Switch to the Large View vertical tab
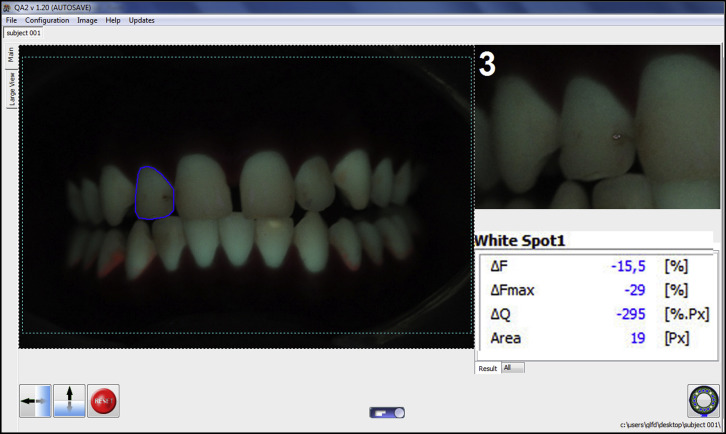Viewport: 726px width, 434px height. pyautogui.click(x=11, y=88)
